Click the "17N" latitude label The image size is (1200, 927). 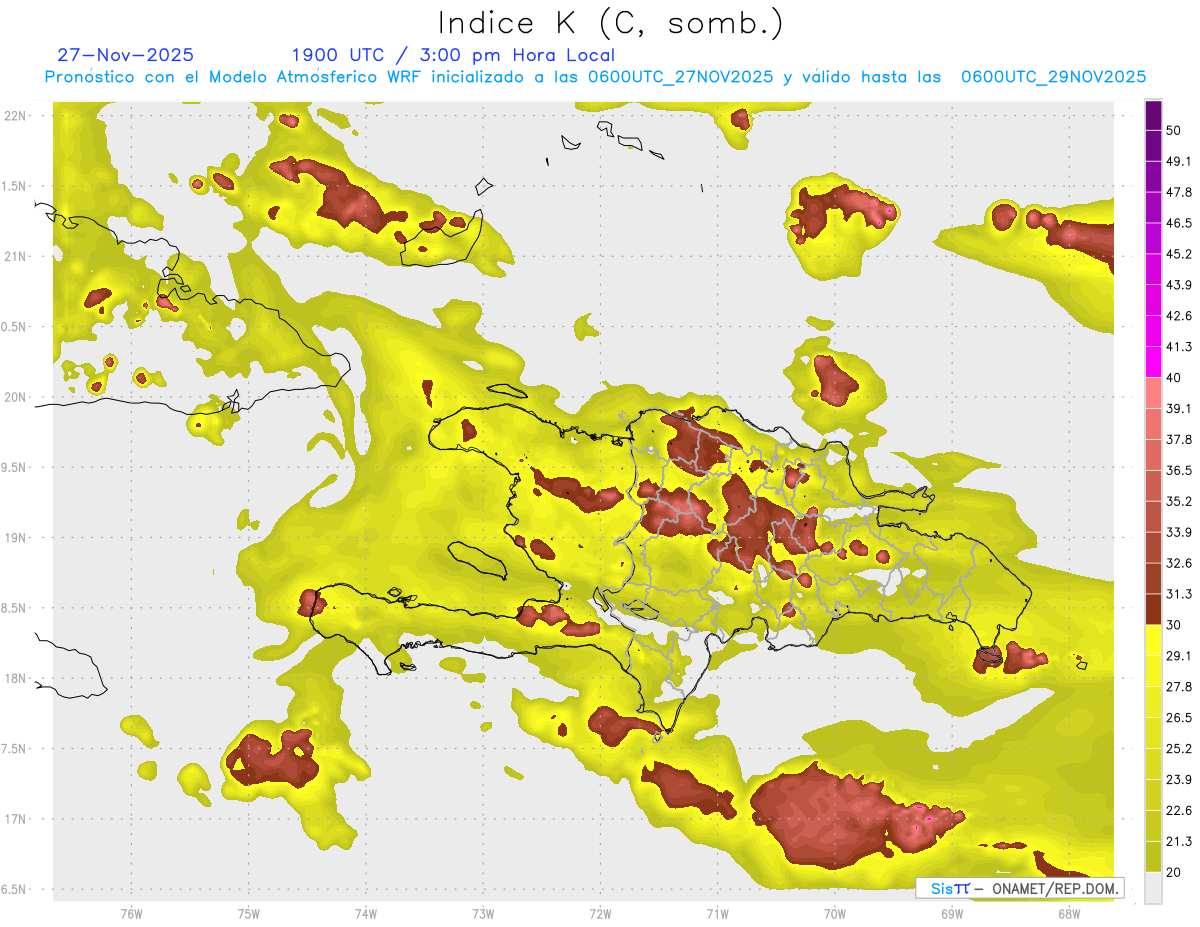pos(15,819)
